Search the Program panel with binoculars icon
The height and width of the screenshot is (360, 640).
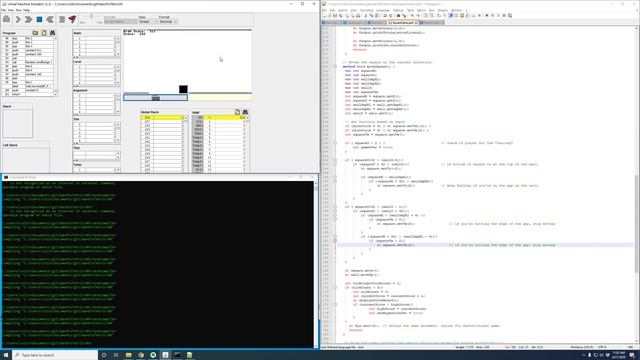pyautogui.click(x=52, y=33)
